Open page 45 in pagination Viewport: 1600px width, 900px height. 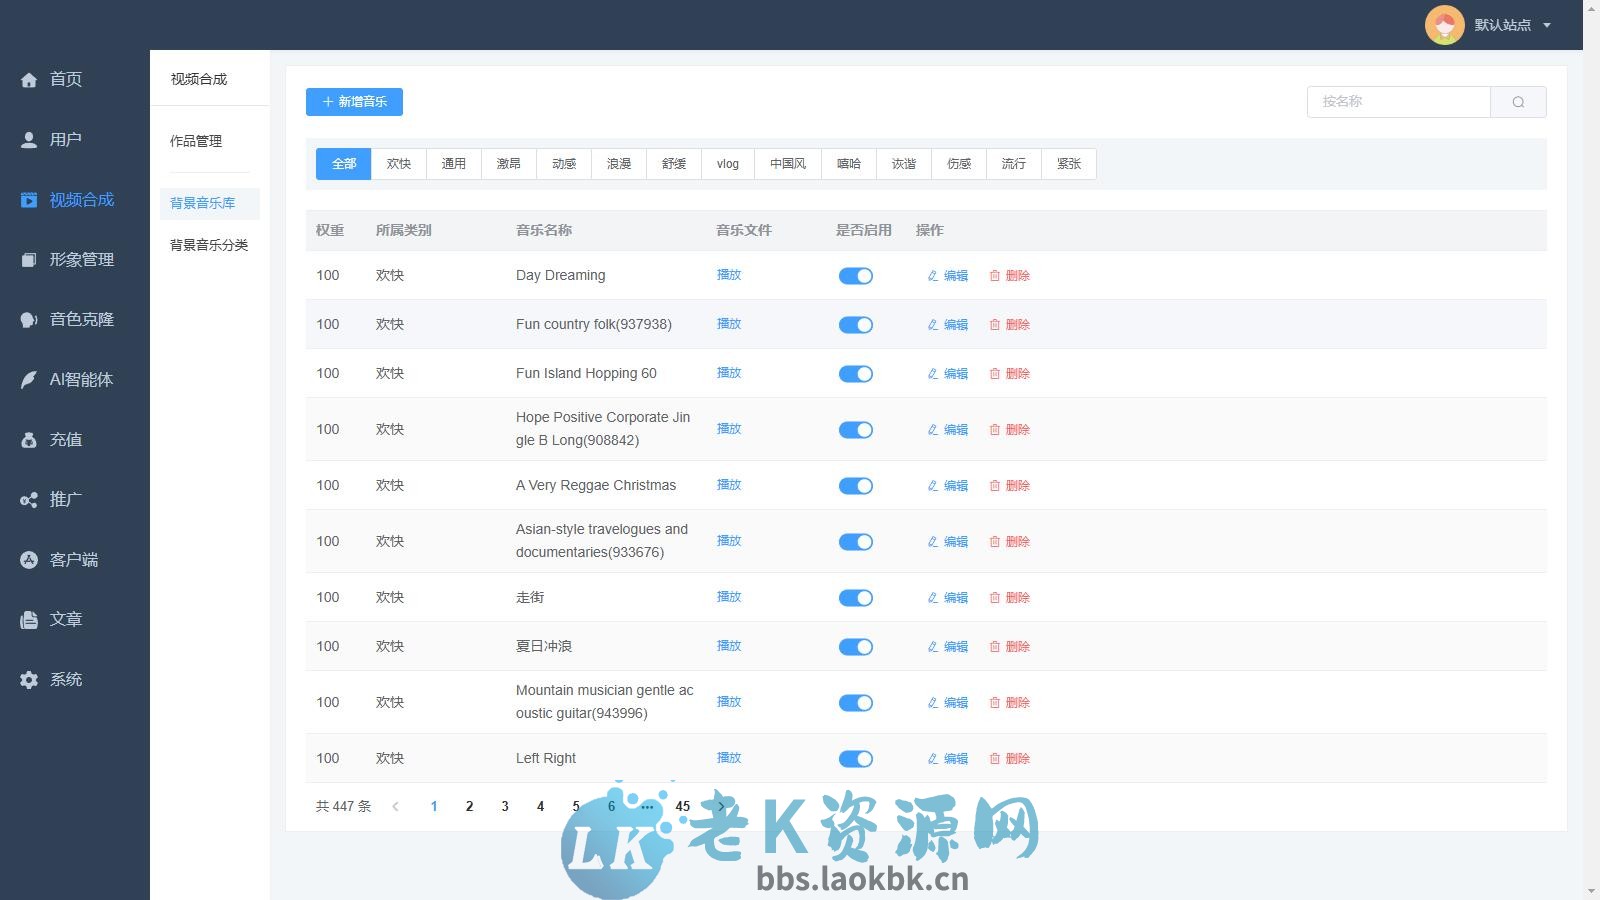coord(683,806)
